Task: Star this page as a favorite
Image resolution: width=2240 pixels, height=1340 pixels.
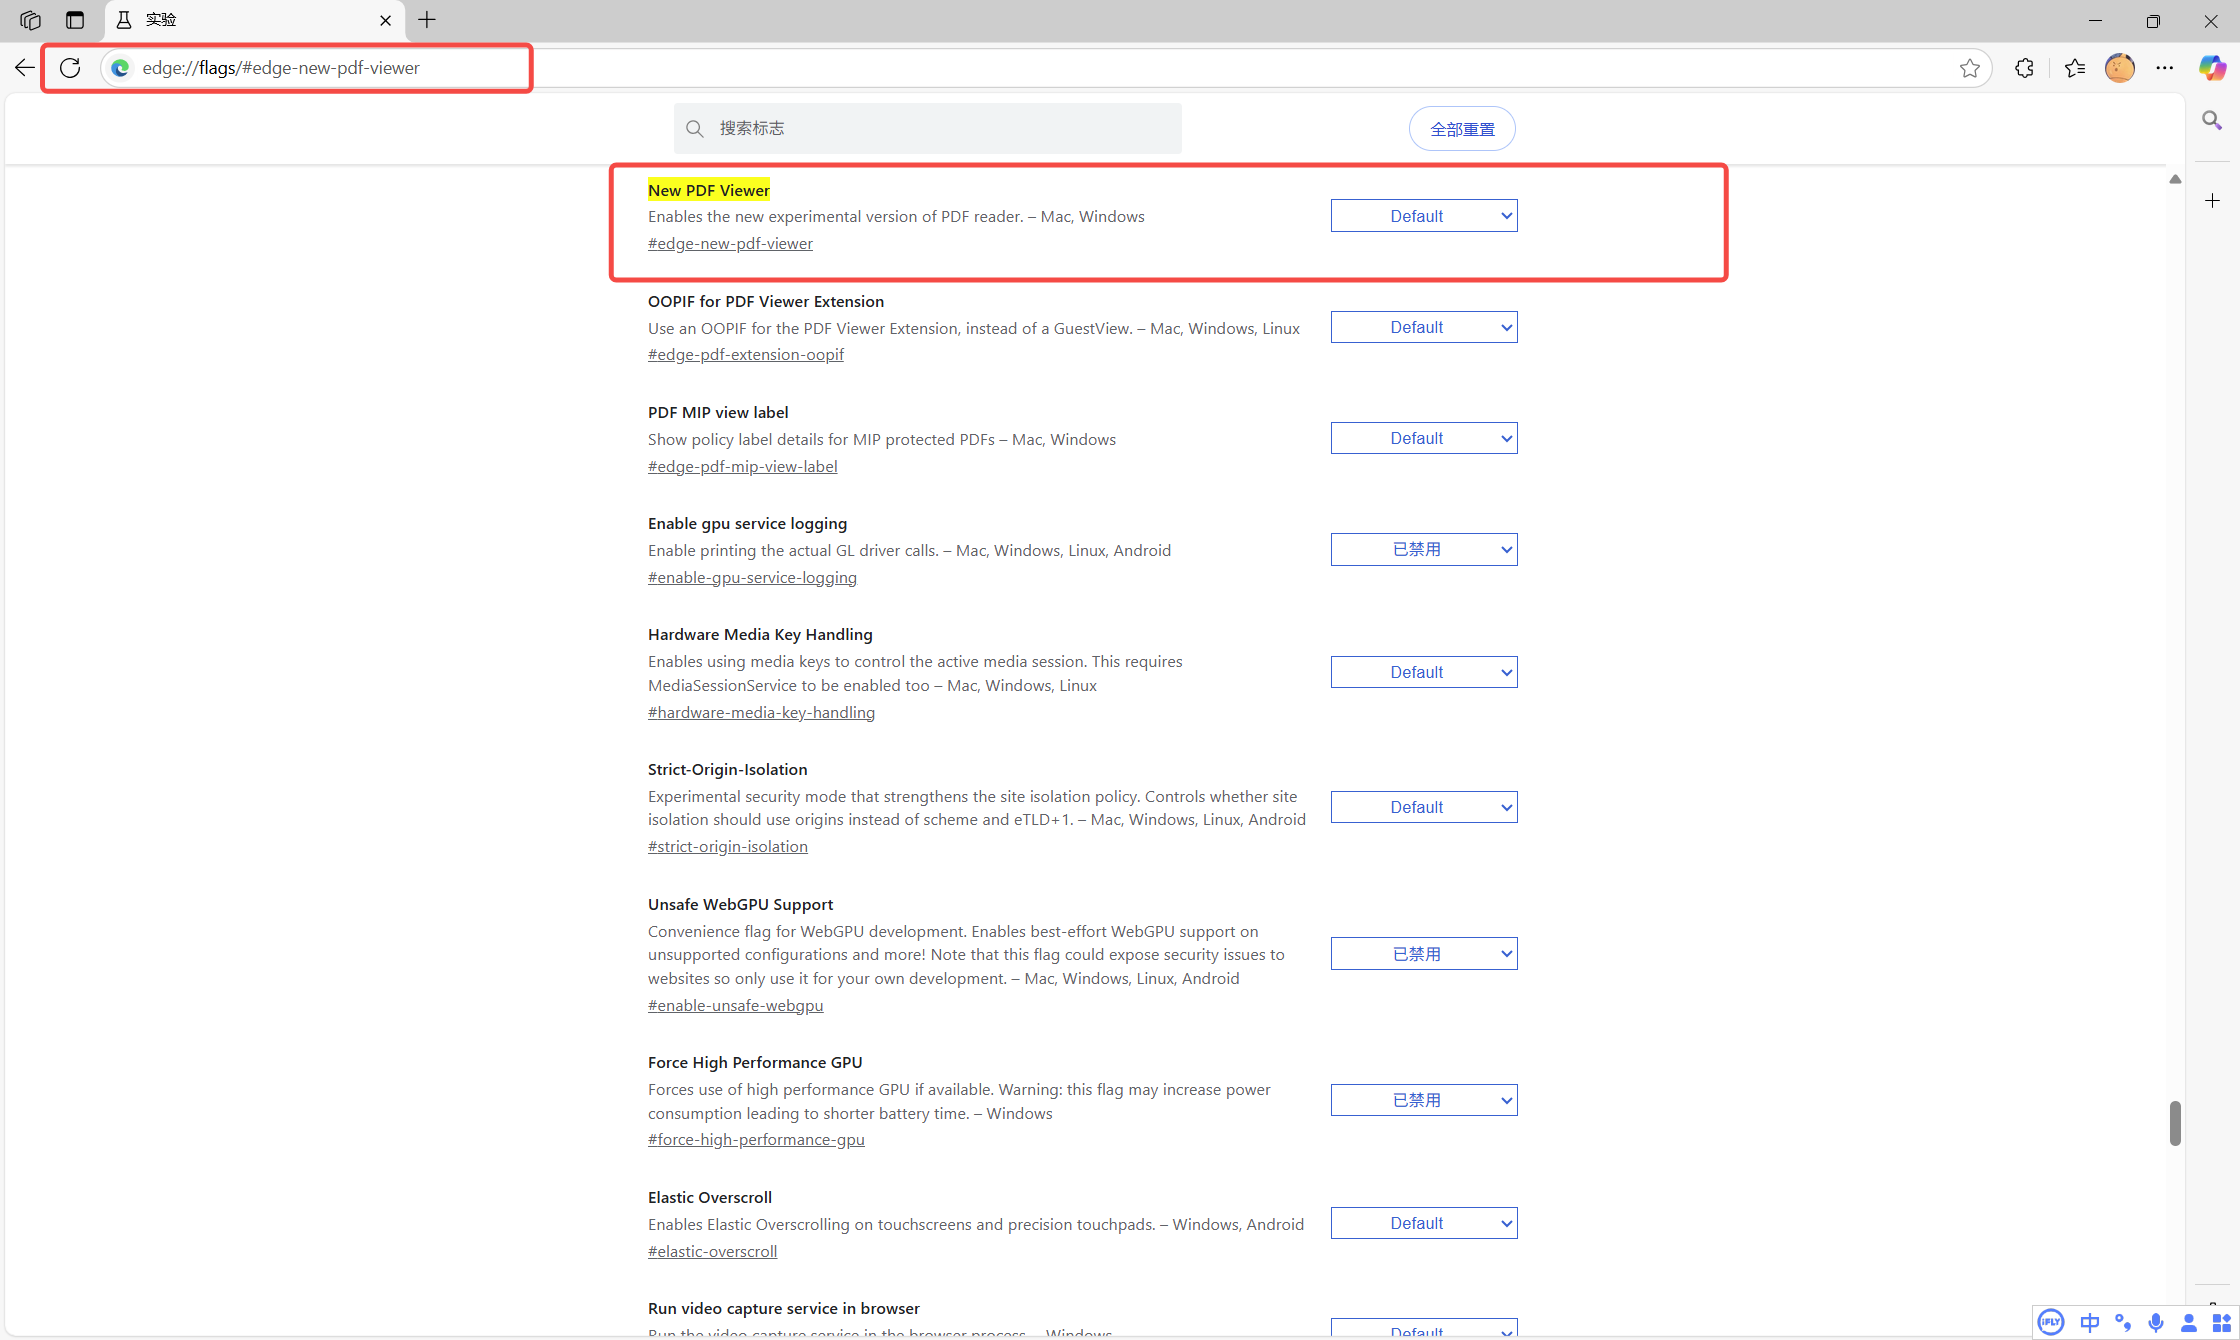Action: coord(1969,68)
